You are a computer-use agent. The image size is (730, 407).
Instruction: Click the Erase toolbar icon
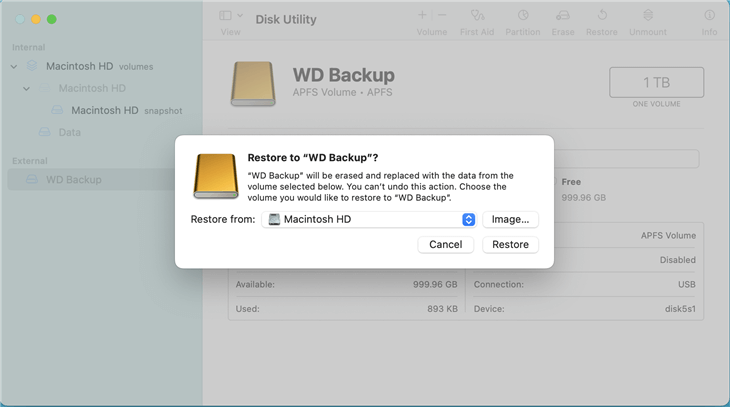(563, 16)
